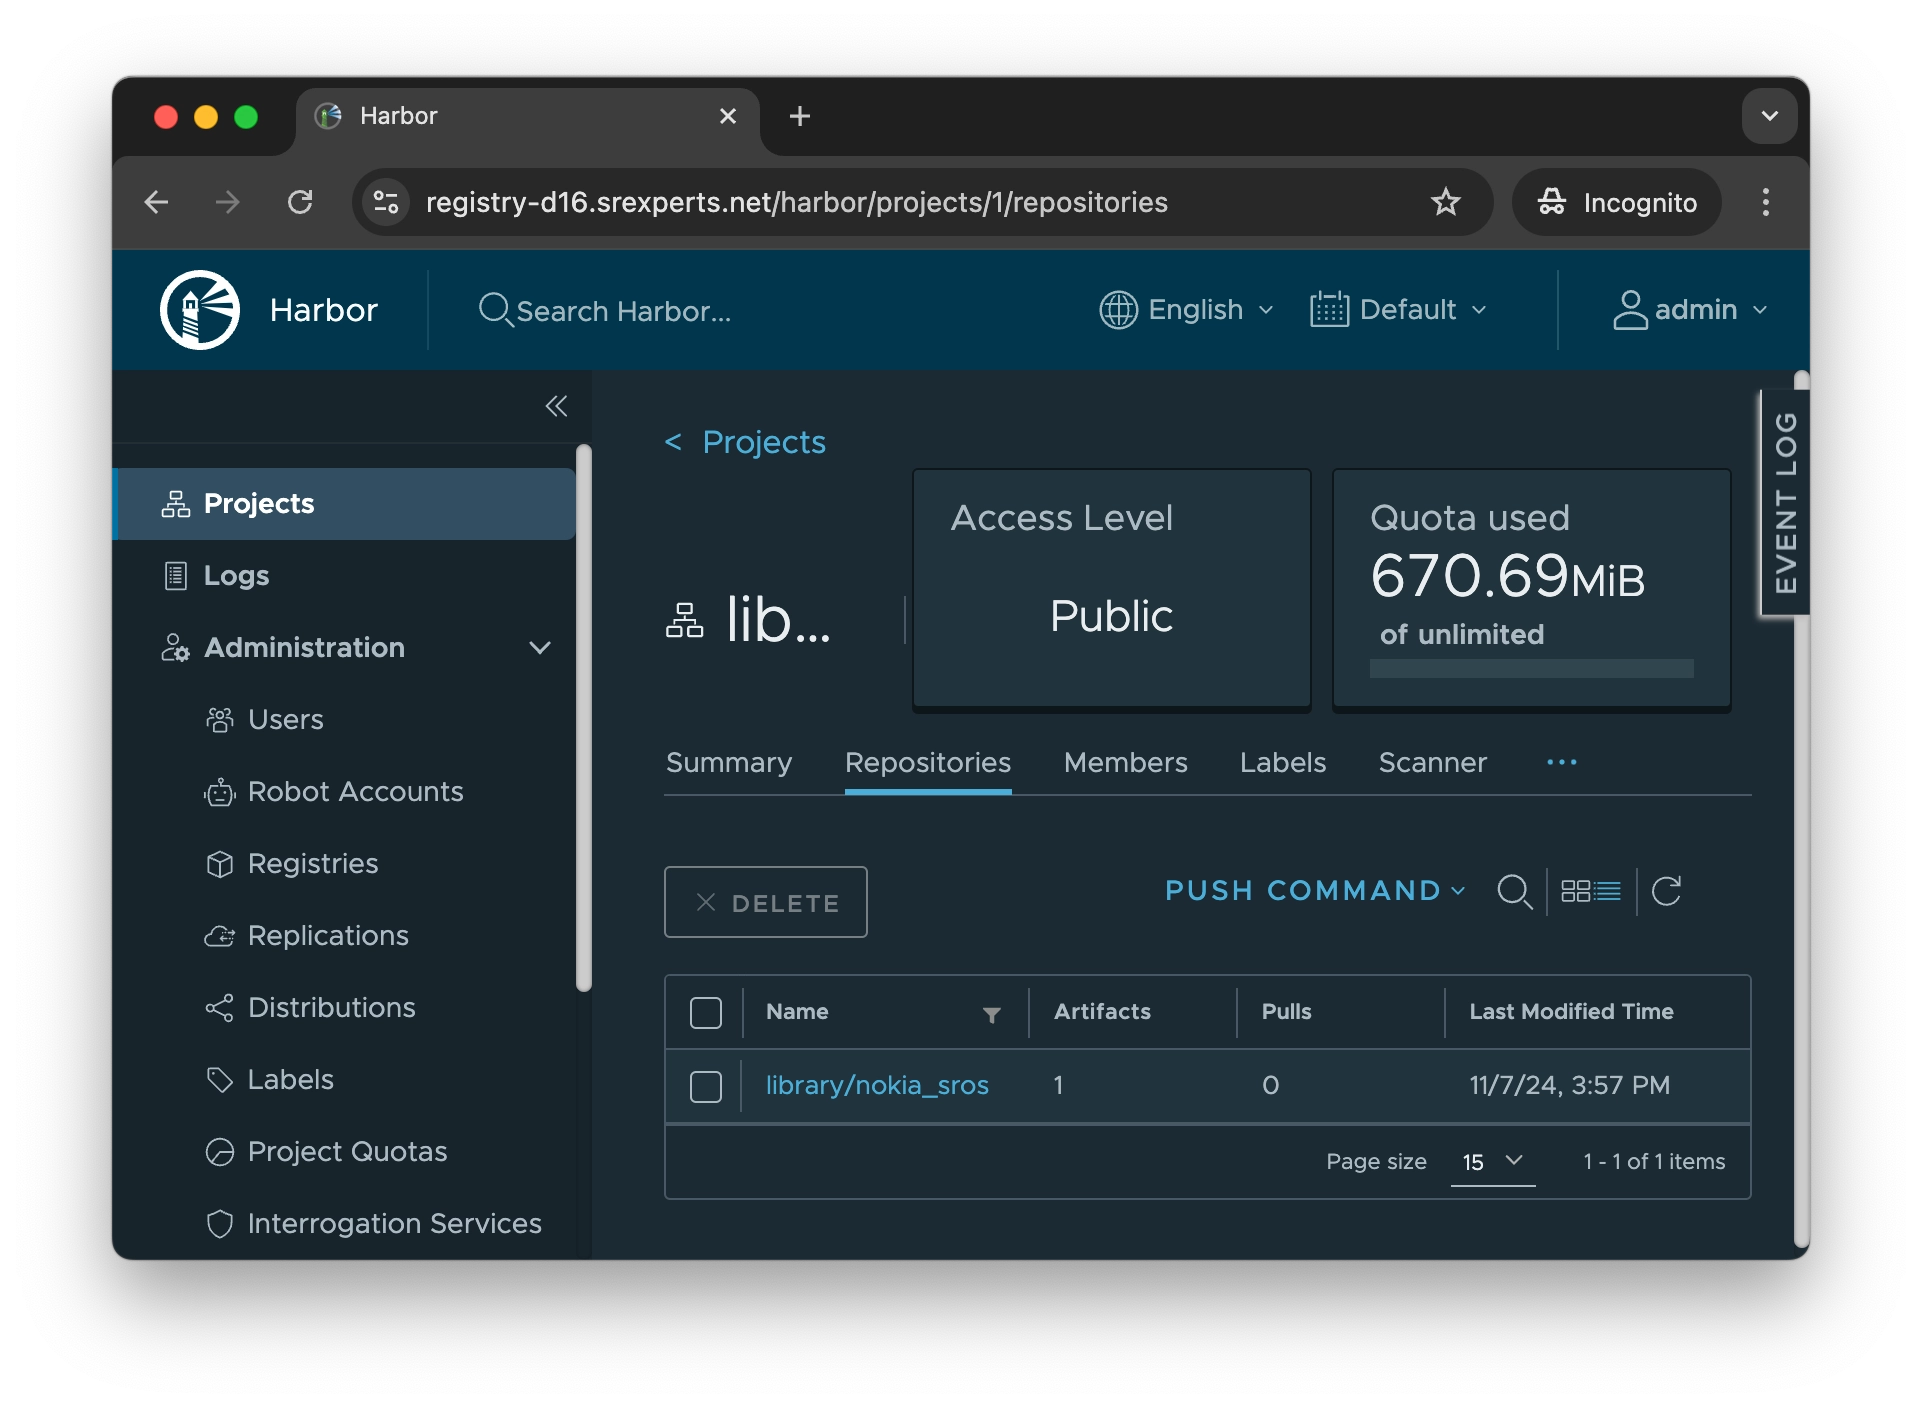Open the EVENT LOG side panel
Image resolution: width=1922 pixels, height=1408 pixels.
[1785, 502]
